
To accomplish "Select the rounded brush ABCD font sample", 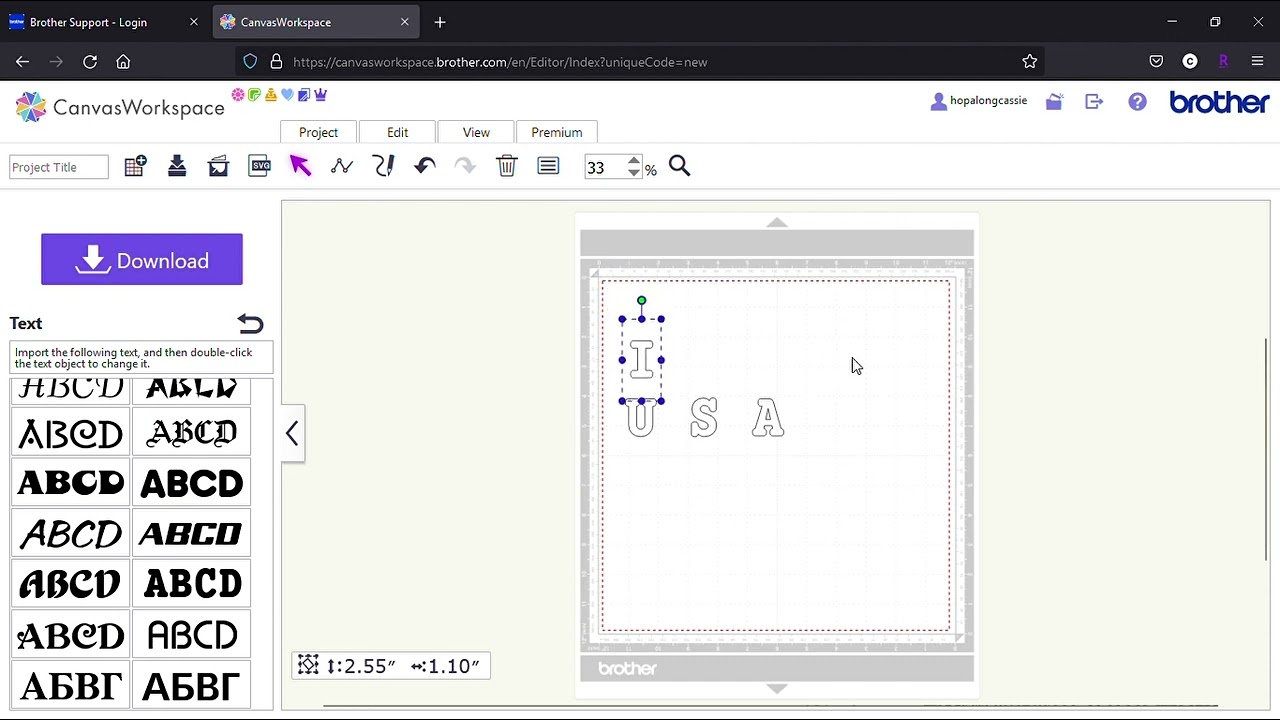I will coord(71,584).
